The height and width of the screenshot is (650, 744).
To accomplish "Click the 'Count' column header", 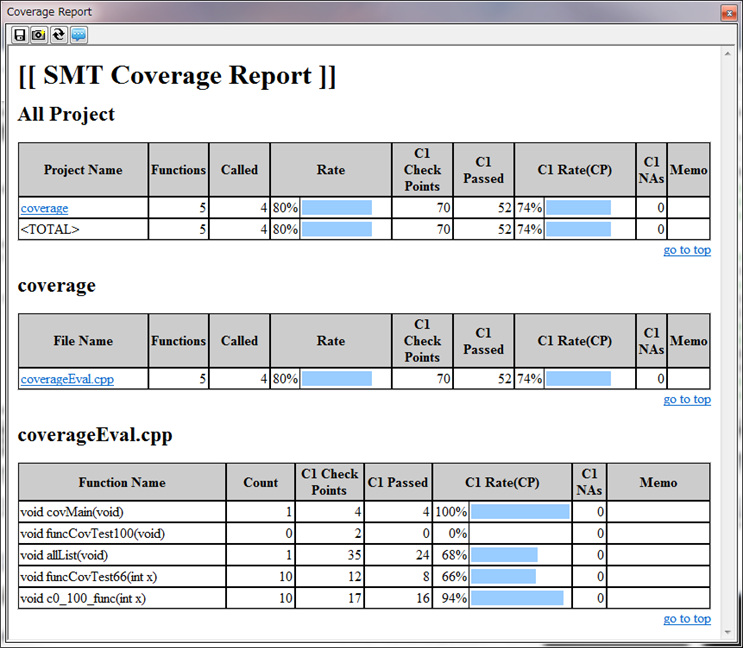I will pos(260,483).
